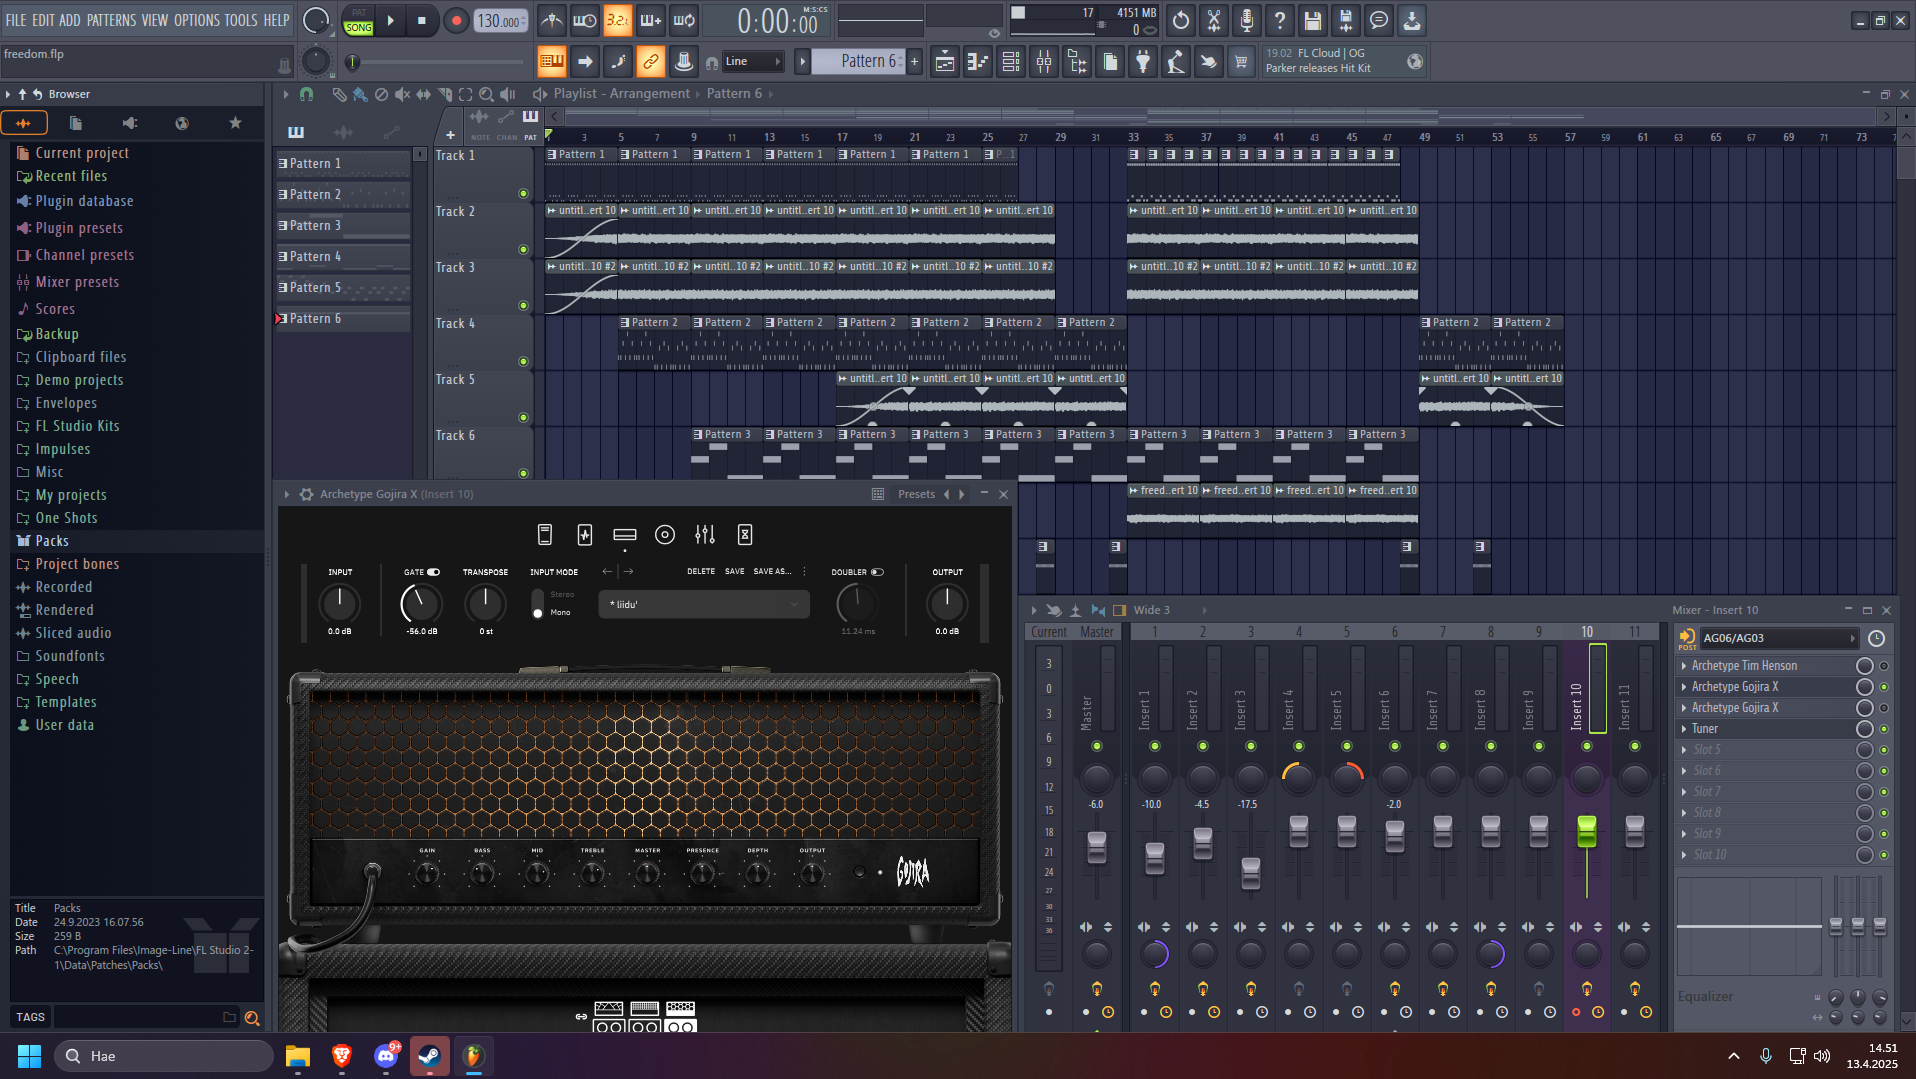Open Discord from the taskbar
1916x1079 pixels.
click(x=386, y=1056)
